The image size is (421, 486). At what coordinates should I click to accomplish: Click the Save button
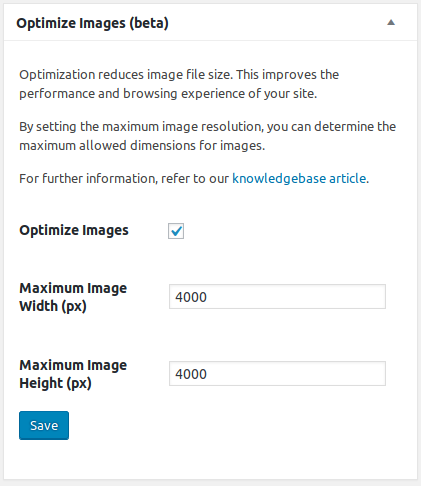44,425
